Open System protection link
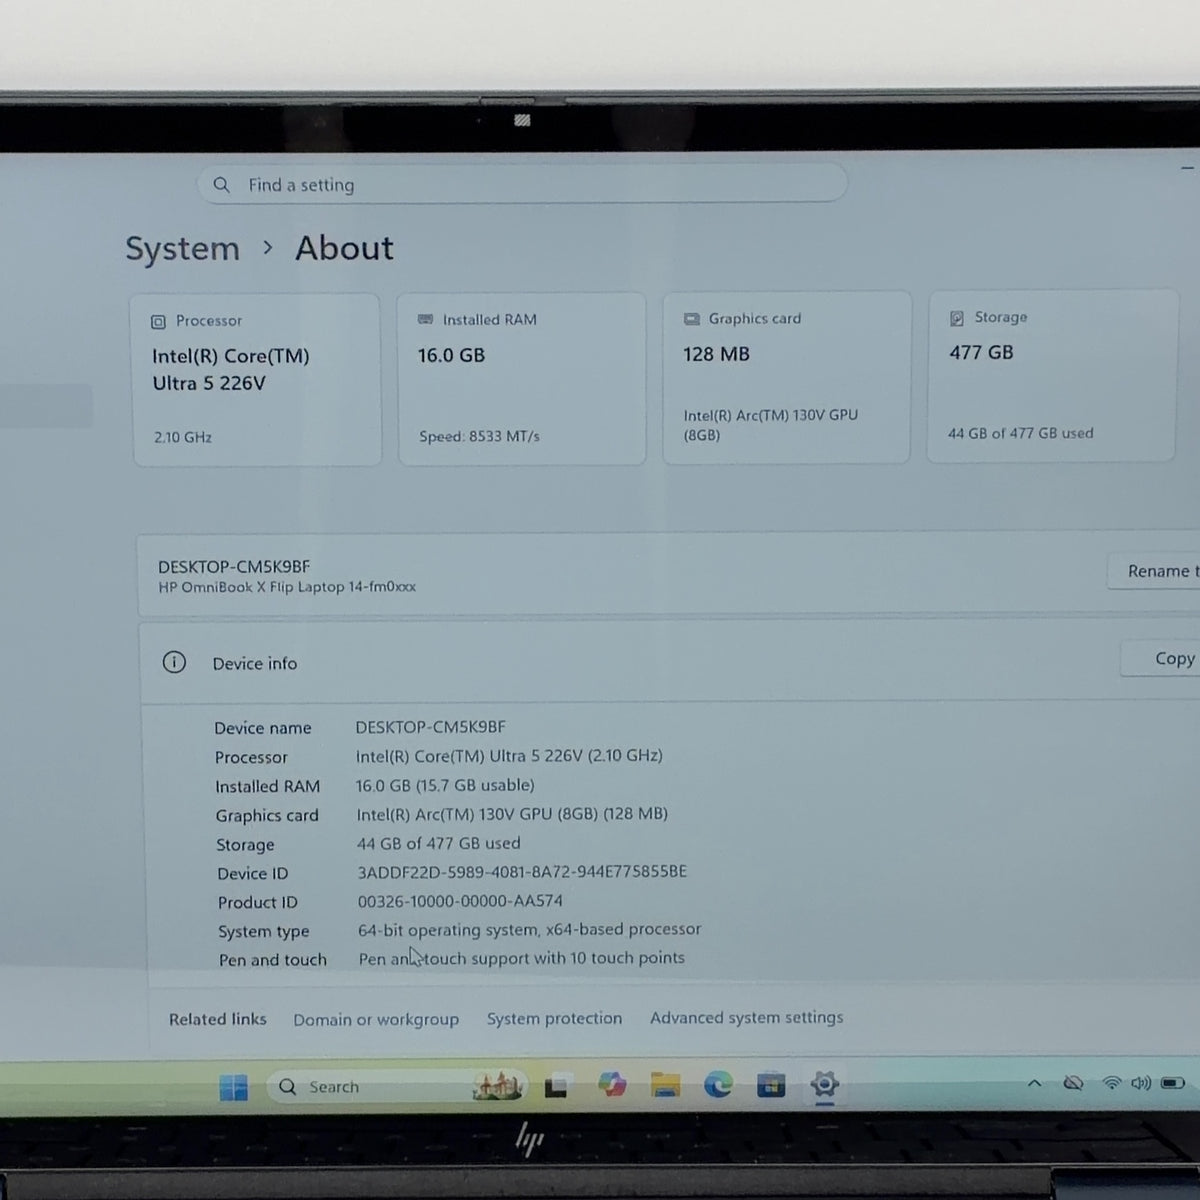Screen dimensions: 1200x1200 [x=554, y=1018]
